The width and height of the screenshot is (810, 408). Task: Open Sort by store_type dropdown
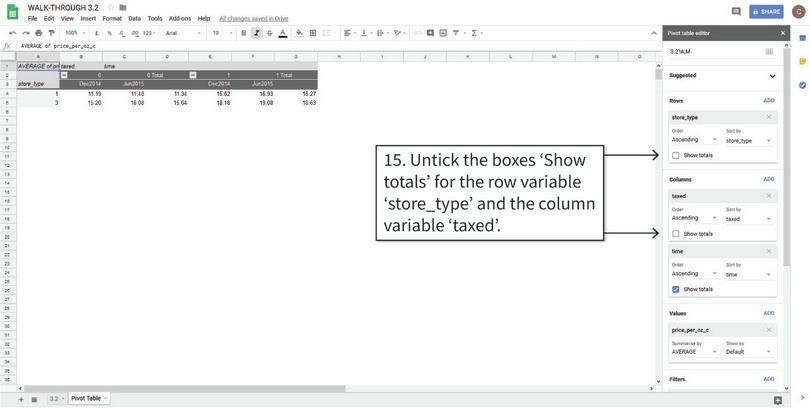pos(749,140)
